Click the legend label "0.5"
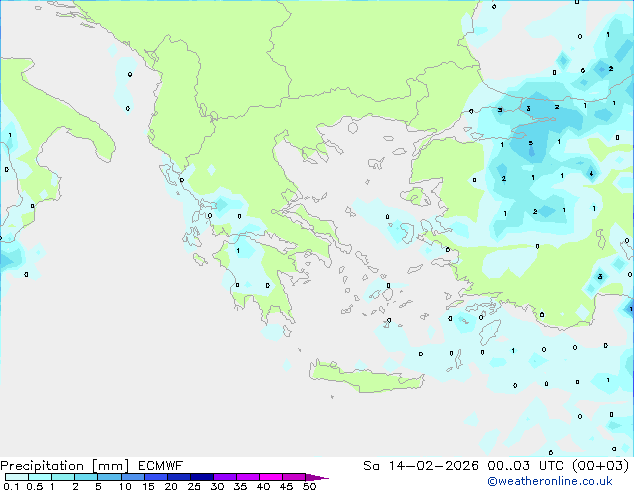This screenshot has width=634, height=490. 35,486
